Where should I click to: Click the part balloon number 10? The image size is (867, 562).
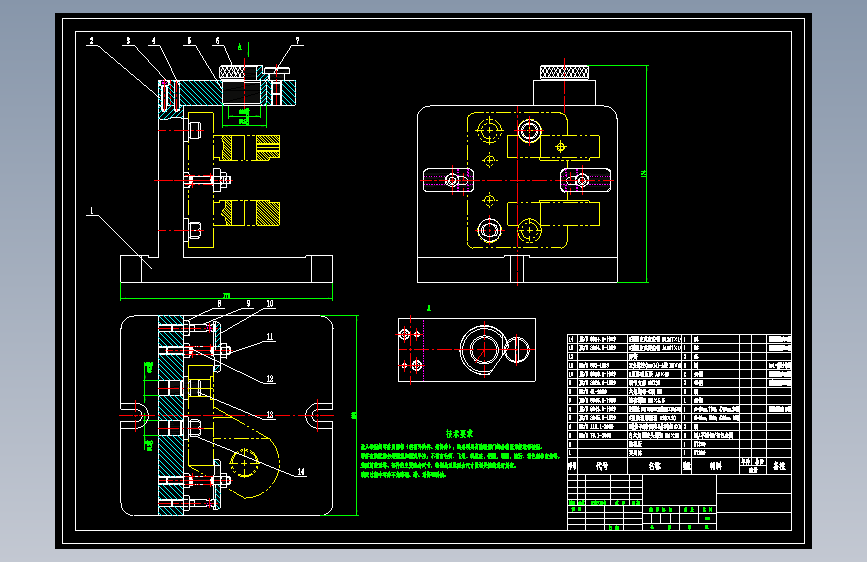click(270, 304)
